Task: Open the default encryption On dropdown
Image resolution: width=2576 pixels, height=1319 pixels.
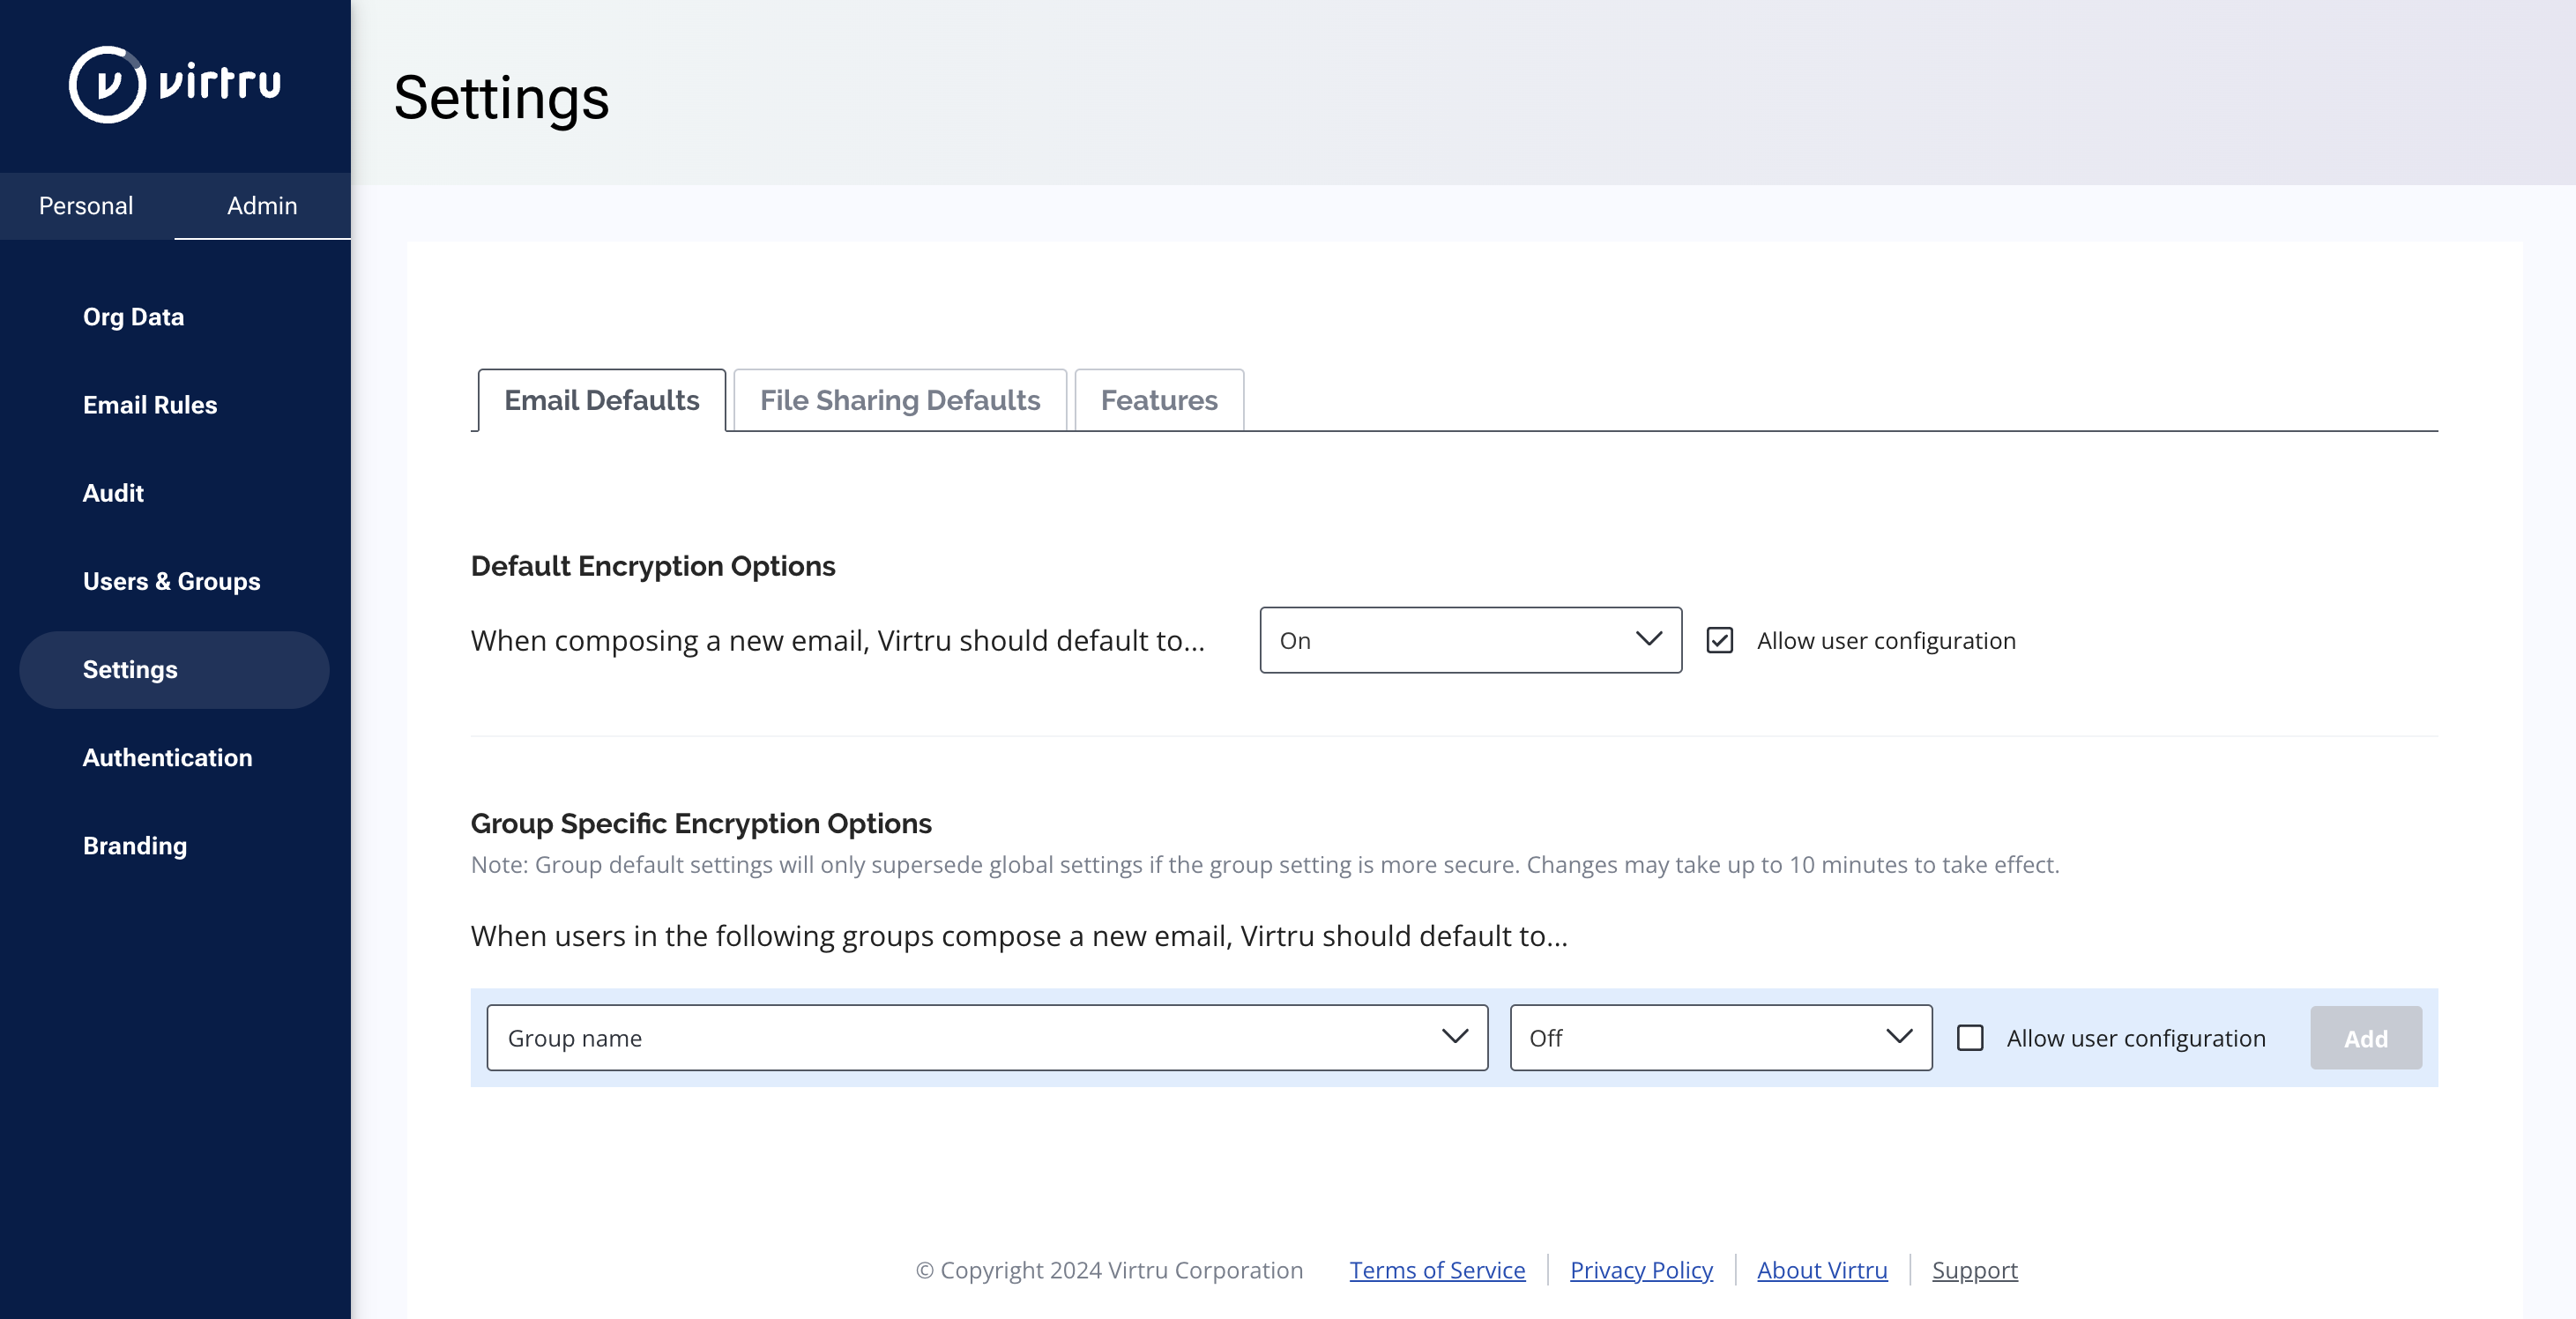Action: click(1470, 640)
